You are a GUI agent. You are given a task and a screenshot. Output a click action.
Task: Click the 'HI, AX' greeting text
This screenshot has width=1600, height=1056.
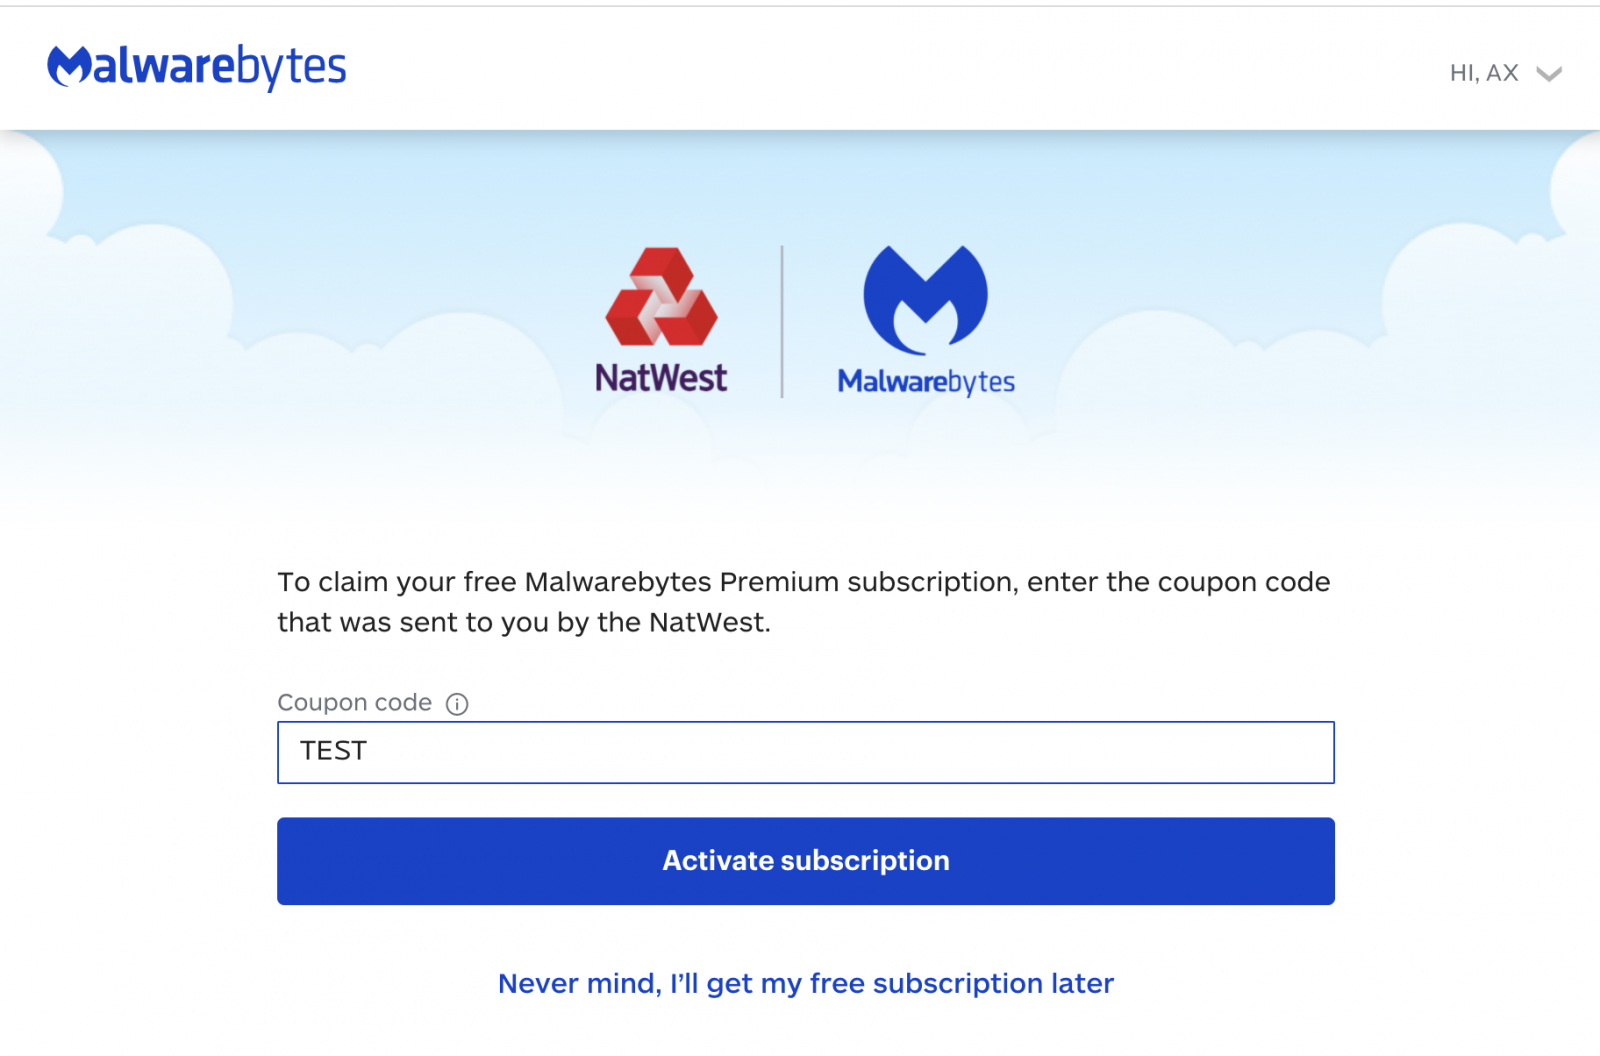(1484, 73)
